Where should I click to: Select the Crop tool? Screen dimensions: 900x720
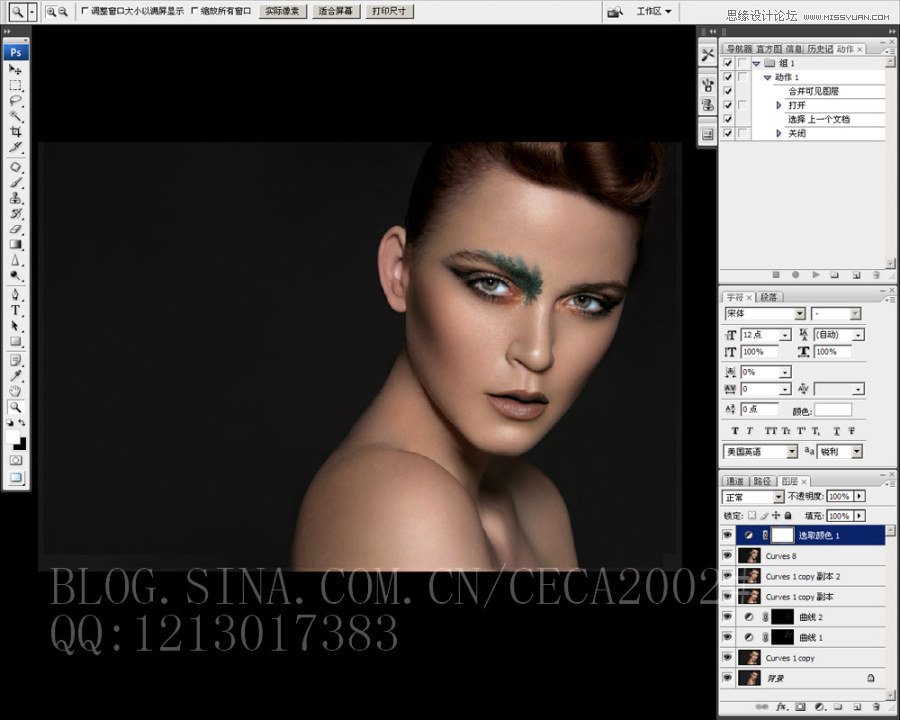pos(15,132)
